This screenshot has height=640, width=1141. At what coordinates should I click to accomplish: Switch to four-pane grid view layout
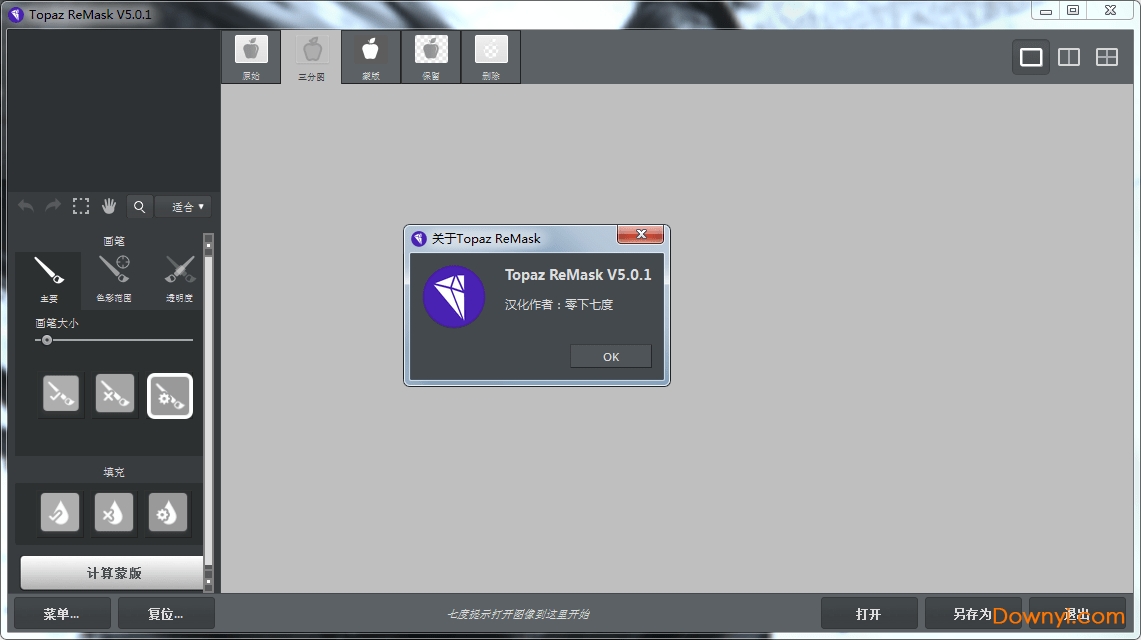1107,57
